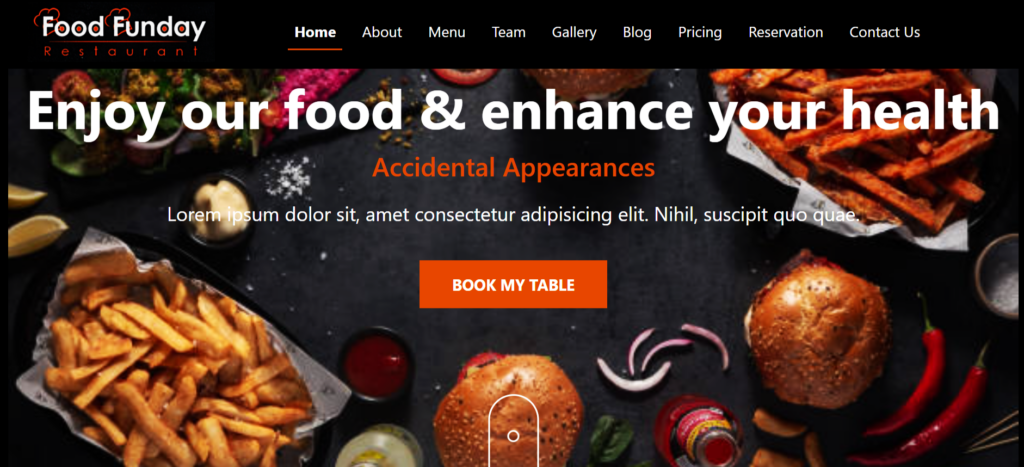Go to the Reservation page
The width and height of the screenshot is (1024, 467).
click(x=786, y=32)
